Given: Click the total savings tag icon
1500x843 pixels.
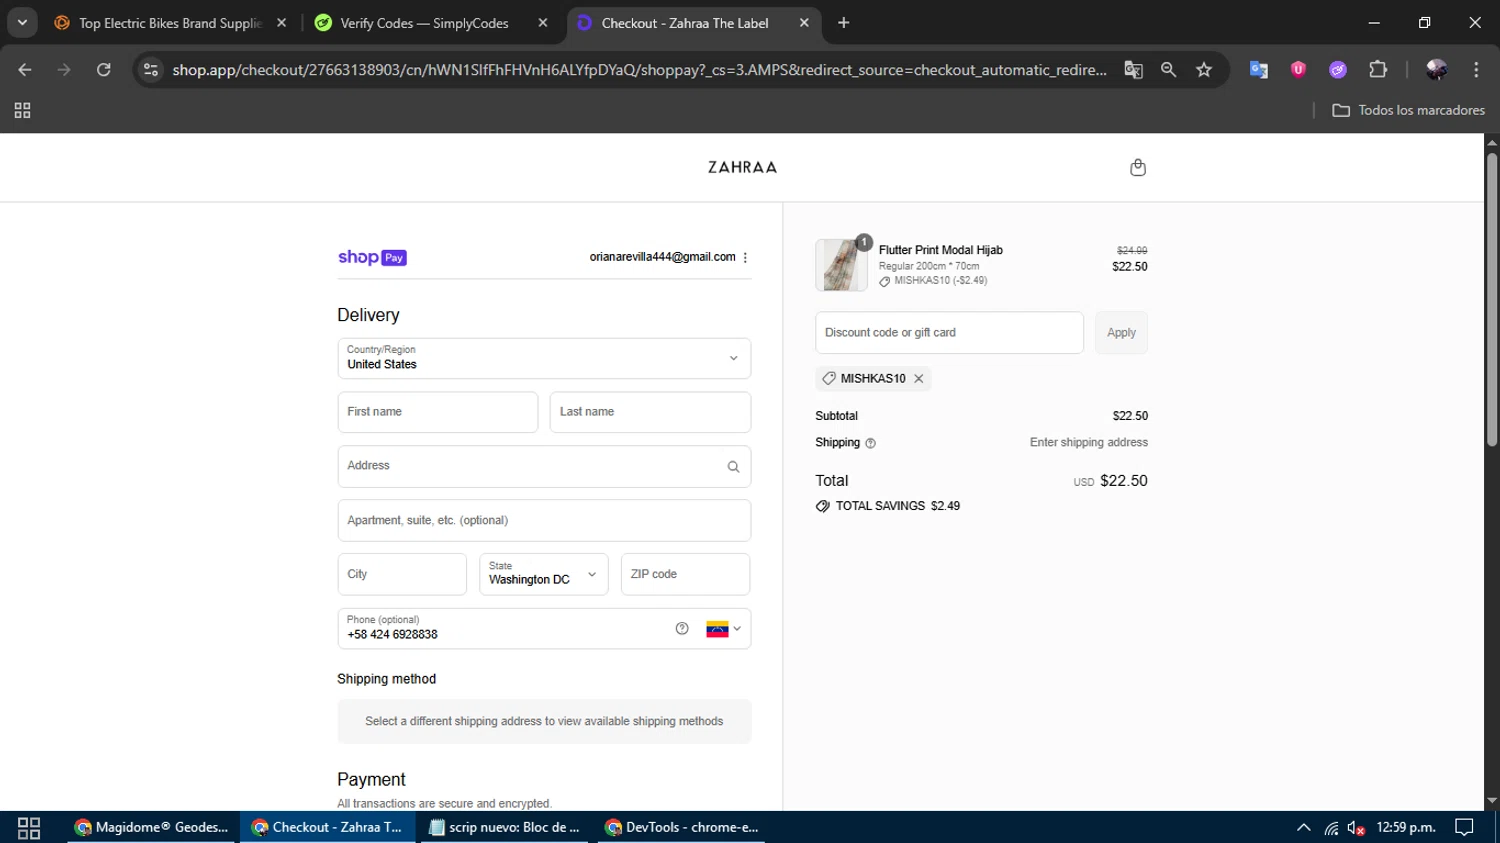Looking at the screenshot, I should tap(823, 506).
